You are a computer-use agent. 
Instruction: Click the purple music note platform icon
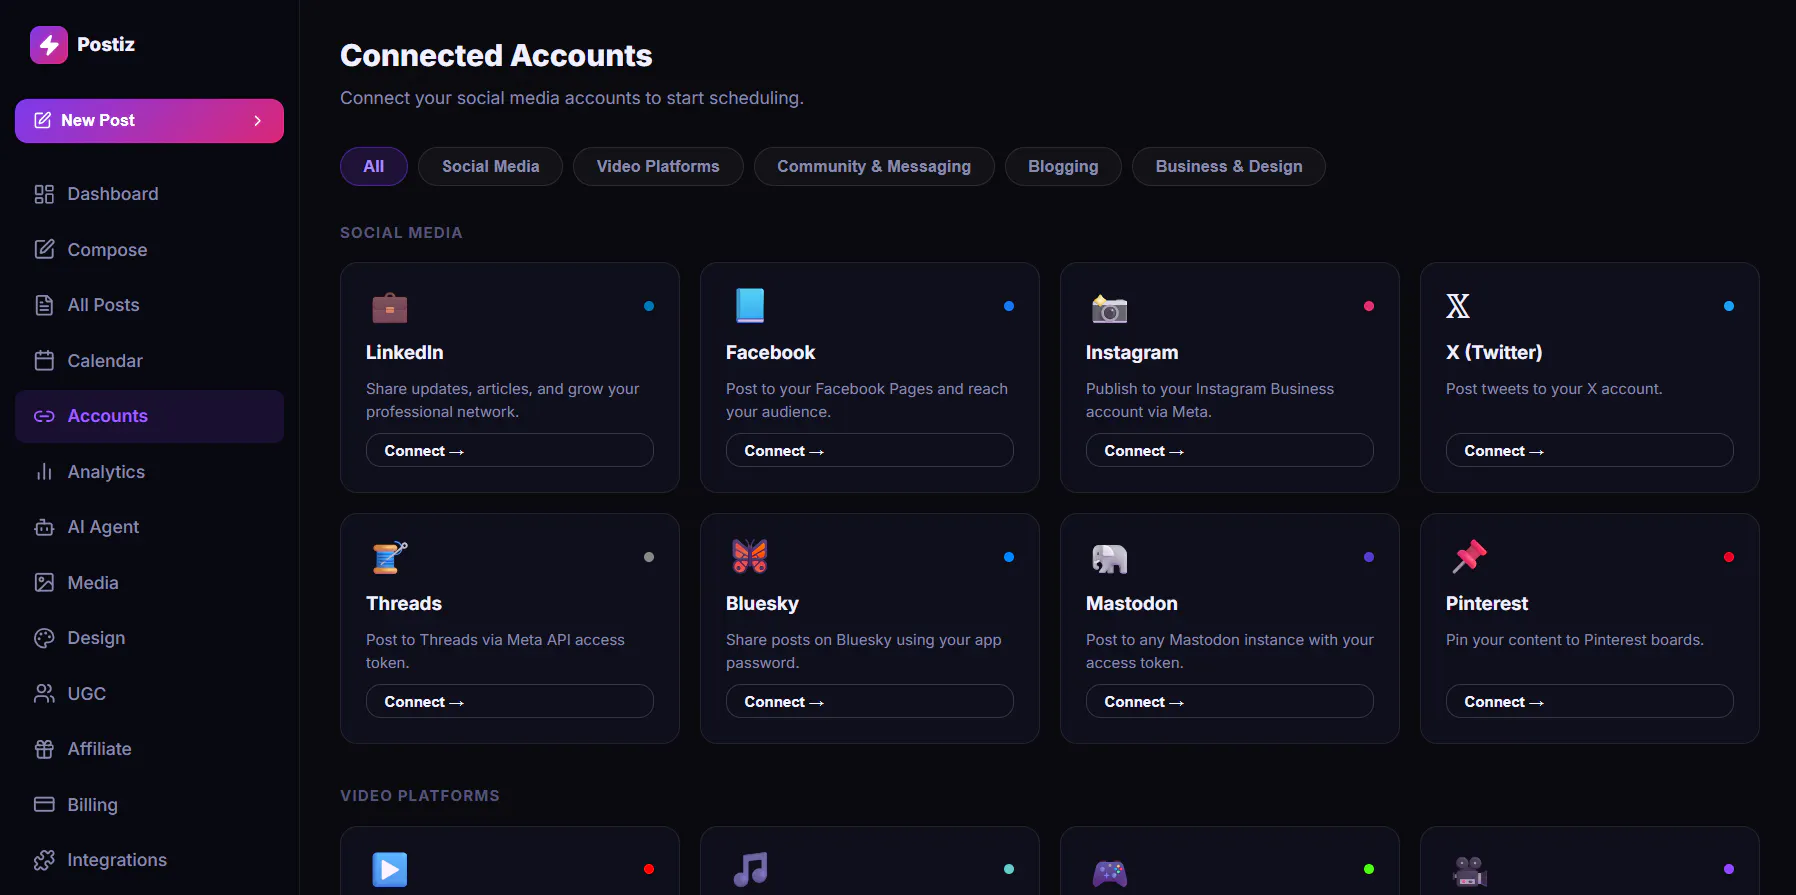pyautogui.click(x=750, y=869)
